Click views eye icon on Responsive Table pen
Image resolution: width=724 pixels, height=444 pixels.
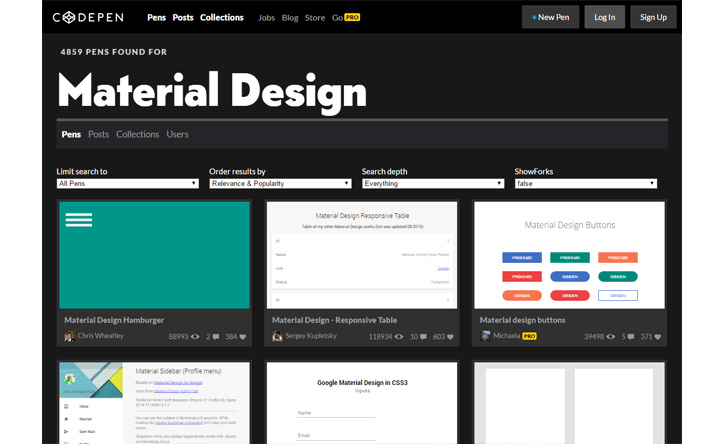point(398,337)
